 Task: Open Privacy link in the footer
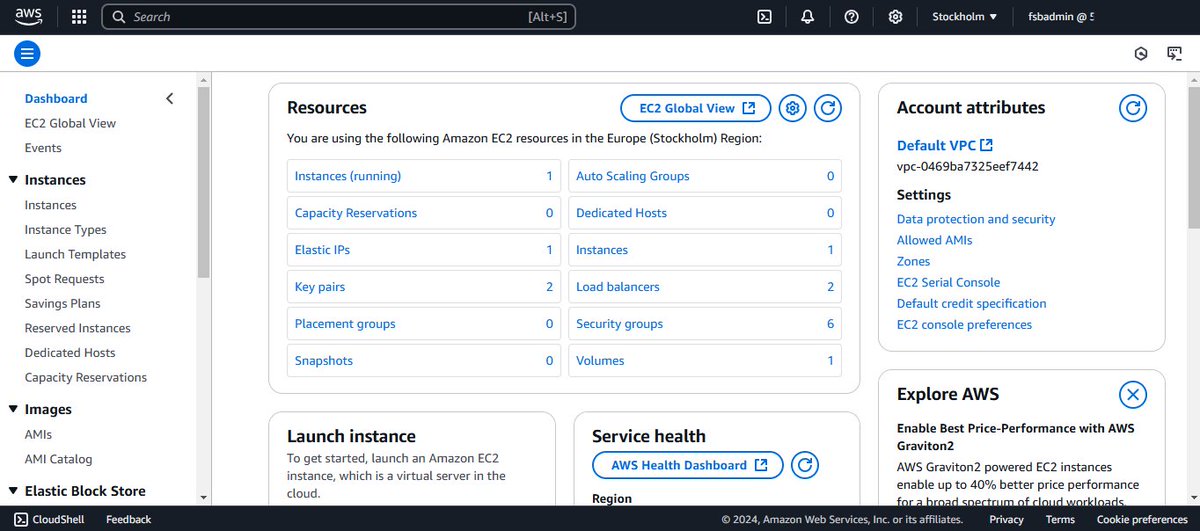(1006, 519)
